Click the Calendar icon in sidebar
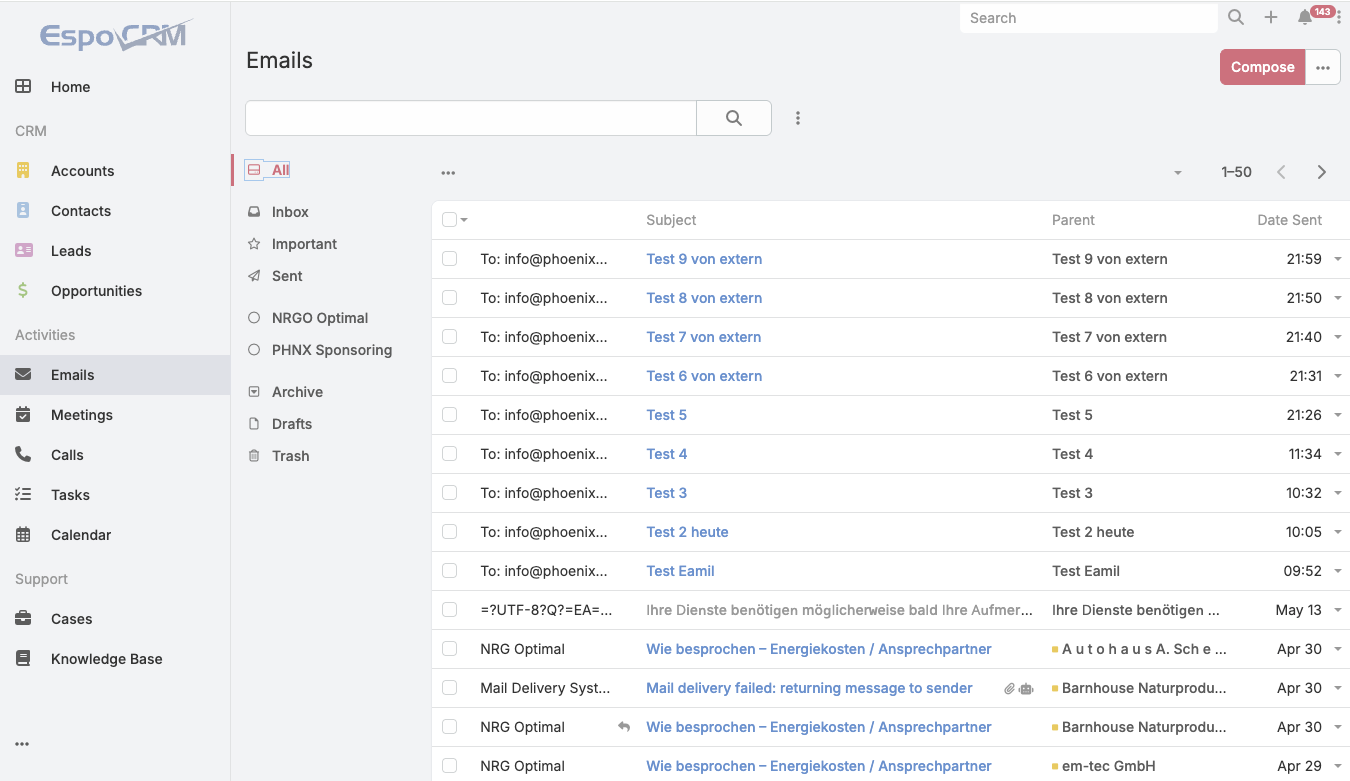 [x=23, y=535]
